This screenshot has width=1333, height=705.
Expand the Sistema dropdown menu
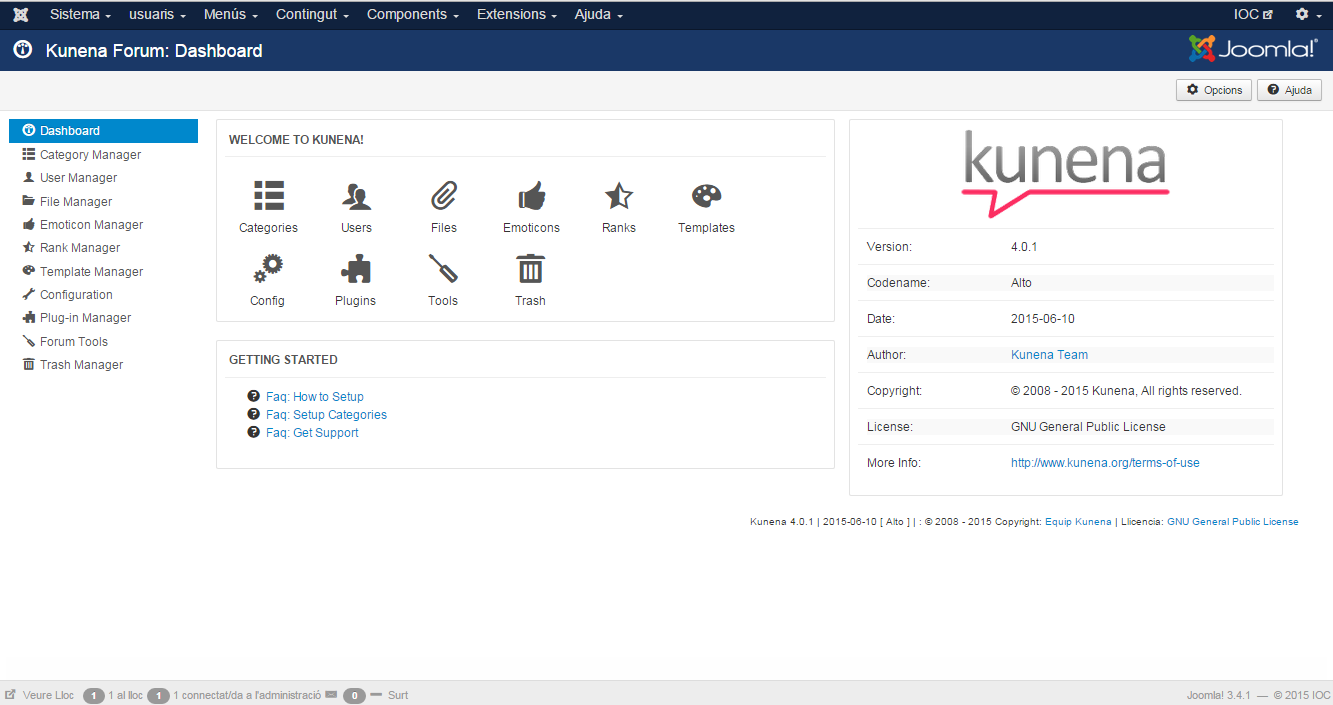[x=80, y=15]
